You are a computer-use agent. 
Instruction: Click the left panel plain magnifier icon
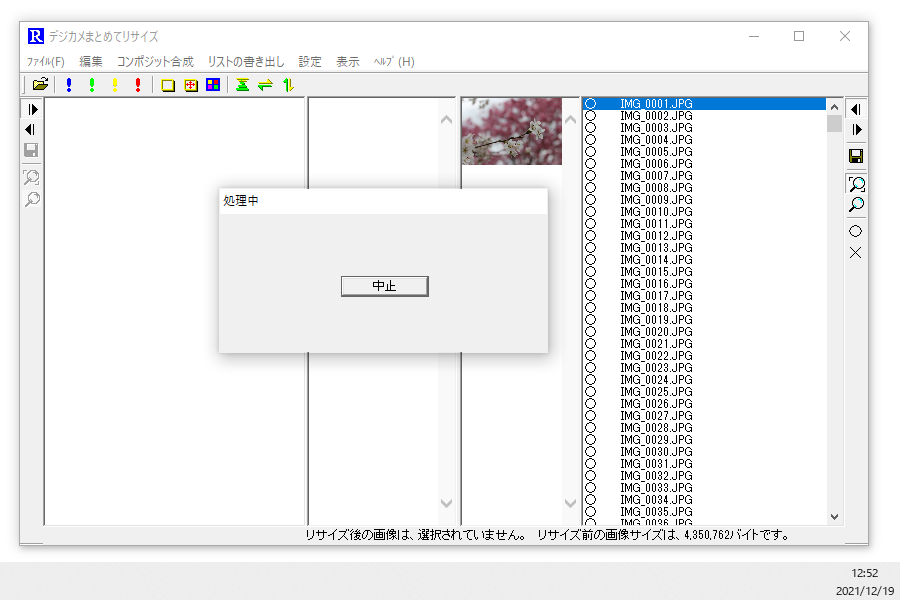point(32,199)
